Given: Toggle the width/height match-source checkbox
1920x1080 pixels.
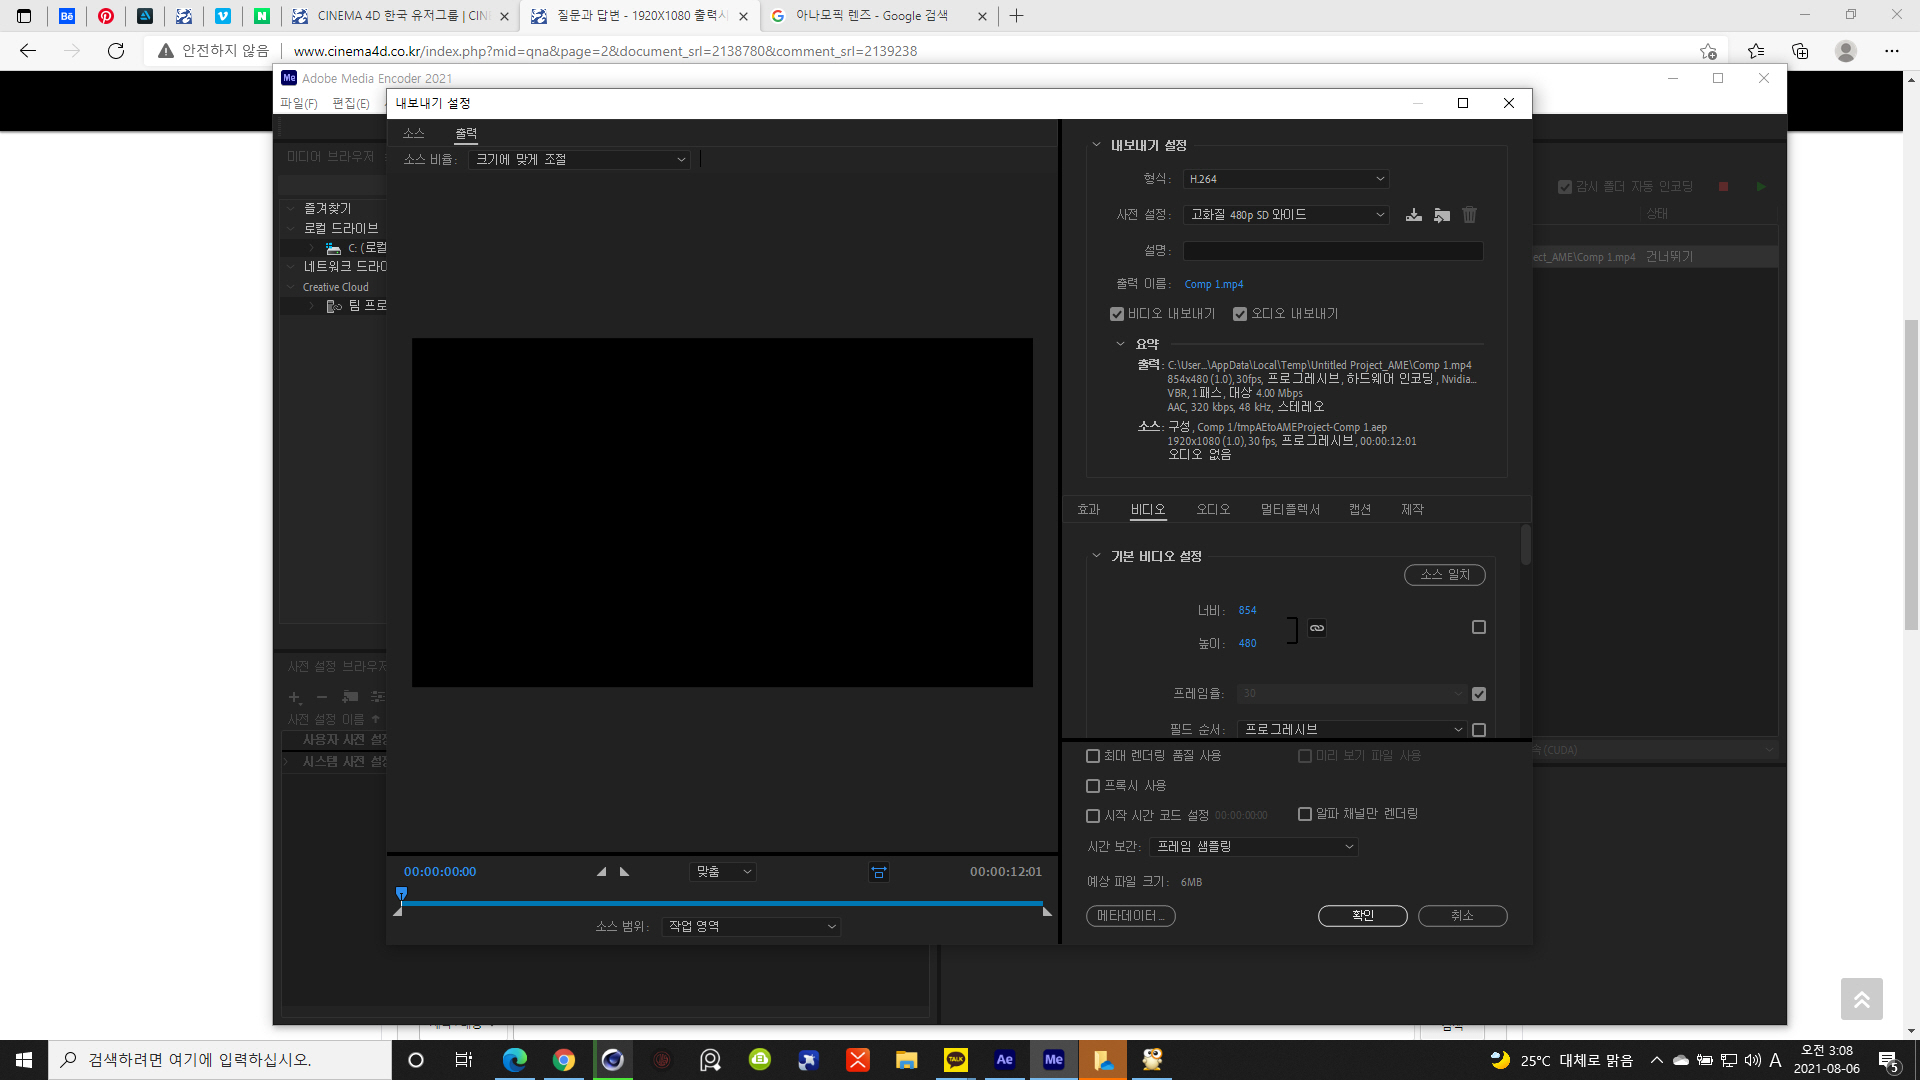Looking at the screenshot, I should (1479, 627).
